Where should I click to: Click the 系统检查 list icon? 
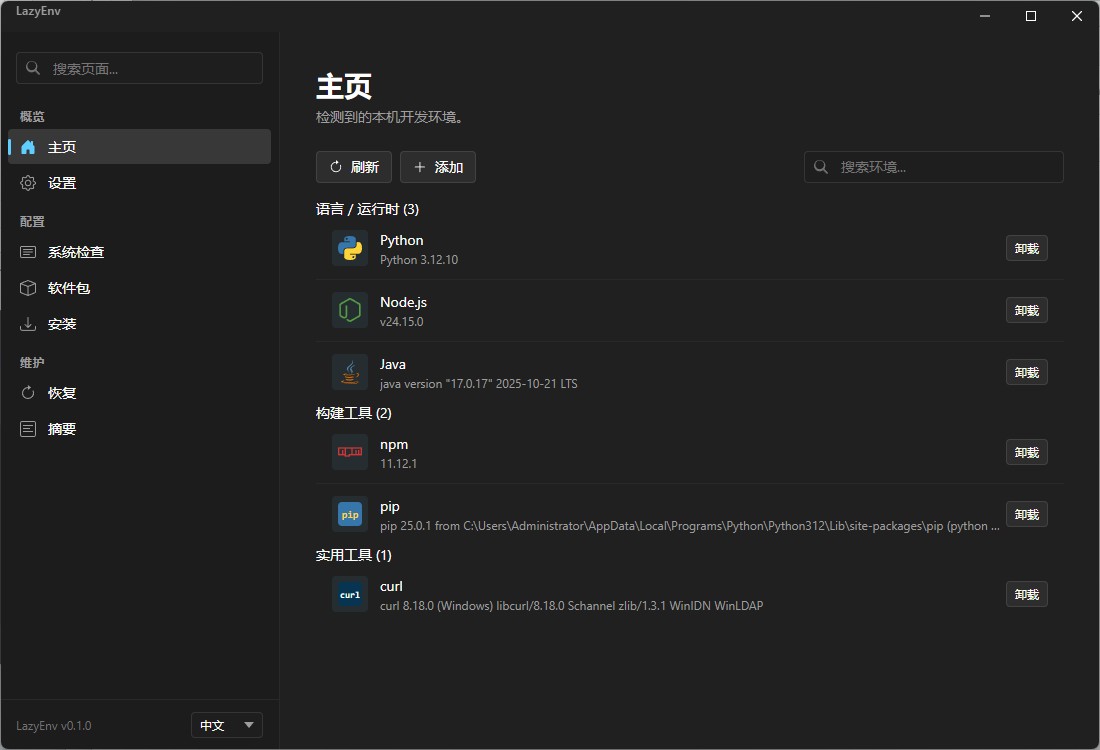coord(28,252)
